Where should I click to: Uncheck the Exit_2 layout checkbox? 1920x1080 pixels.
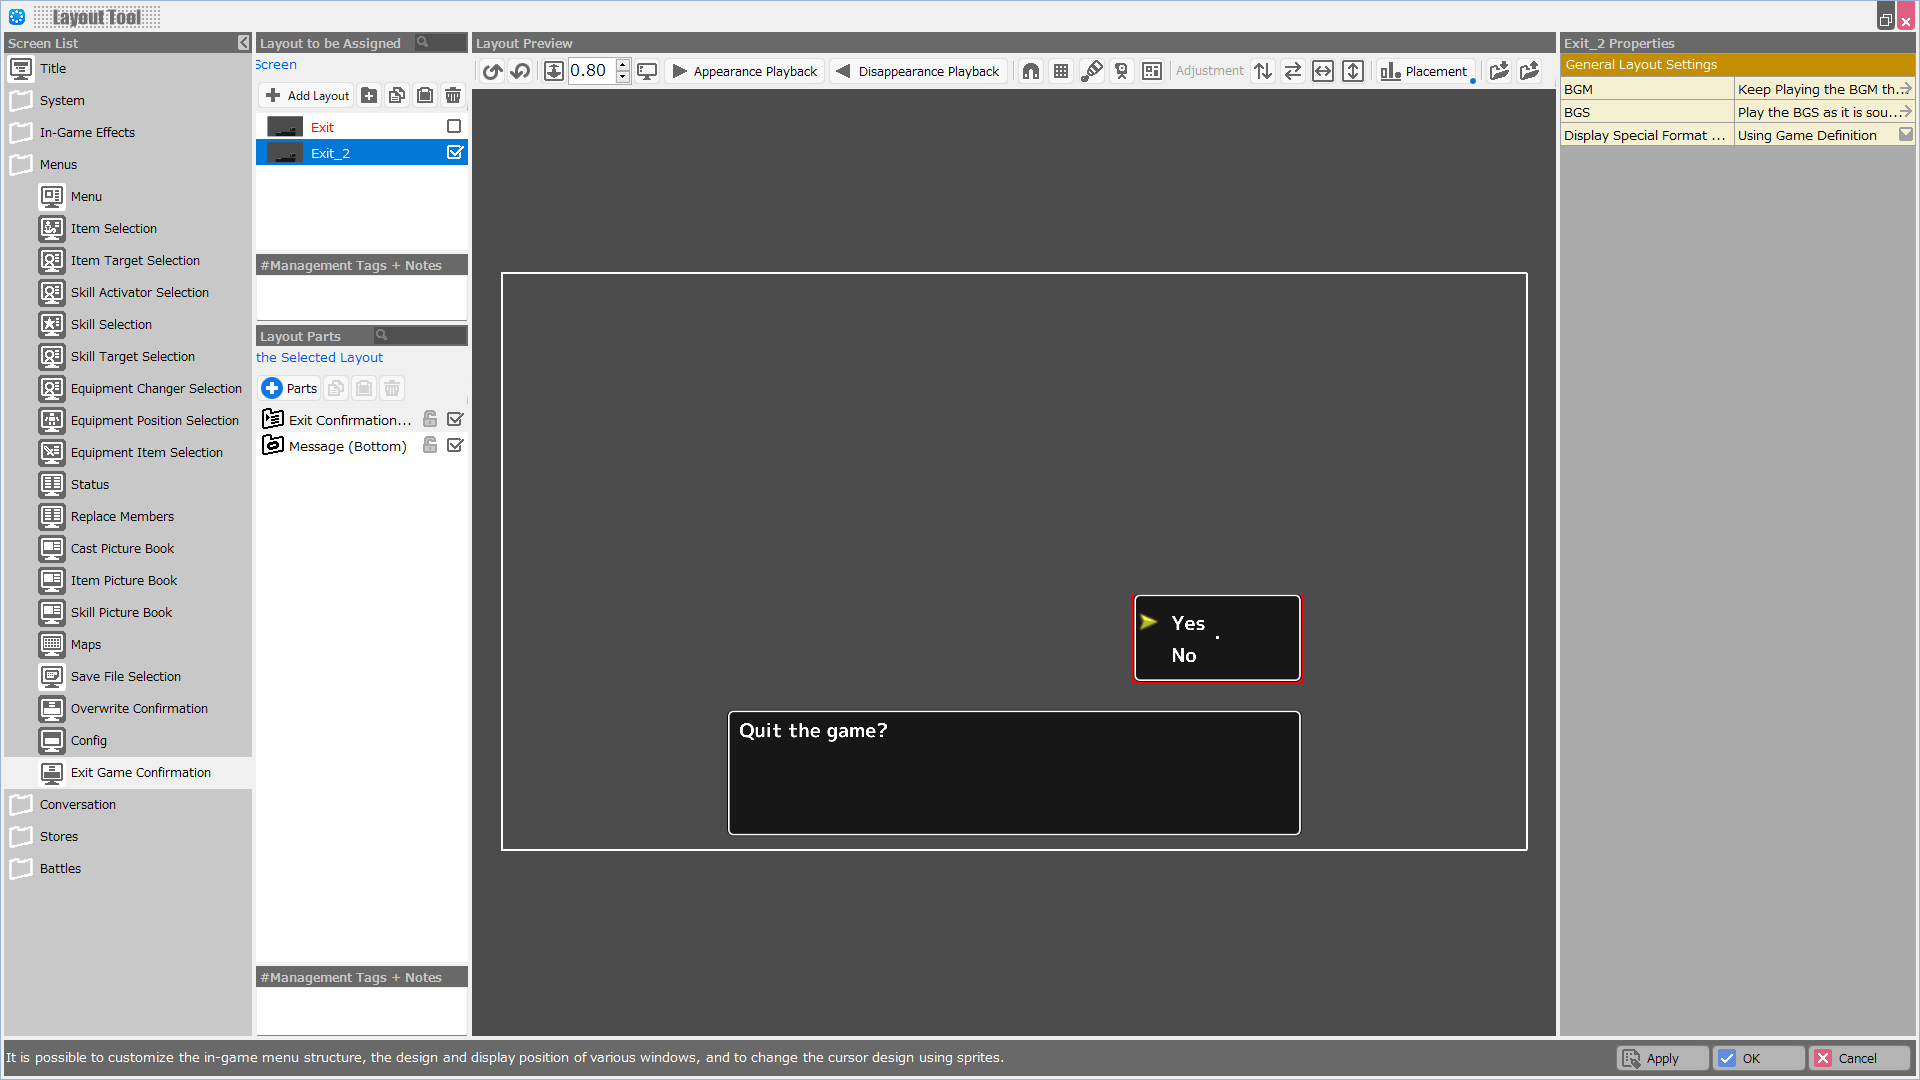pos(454,152)
